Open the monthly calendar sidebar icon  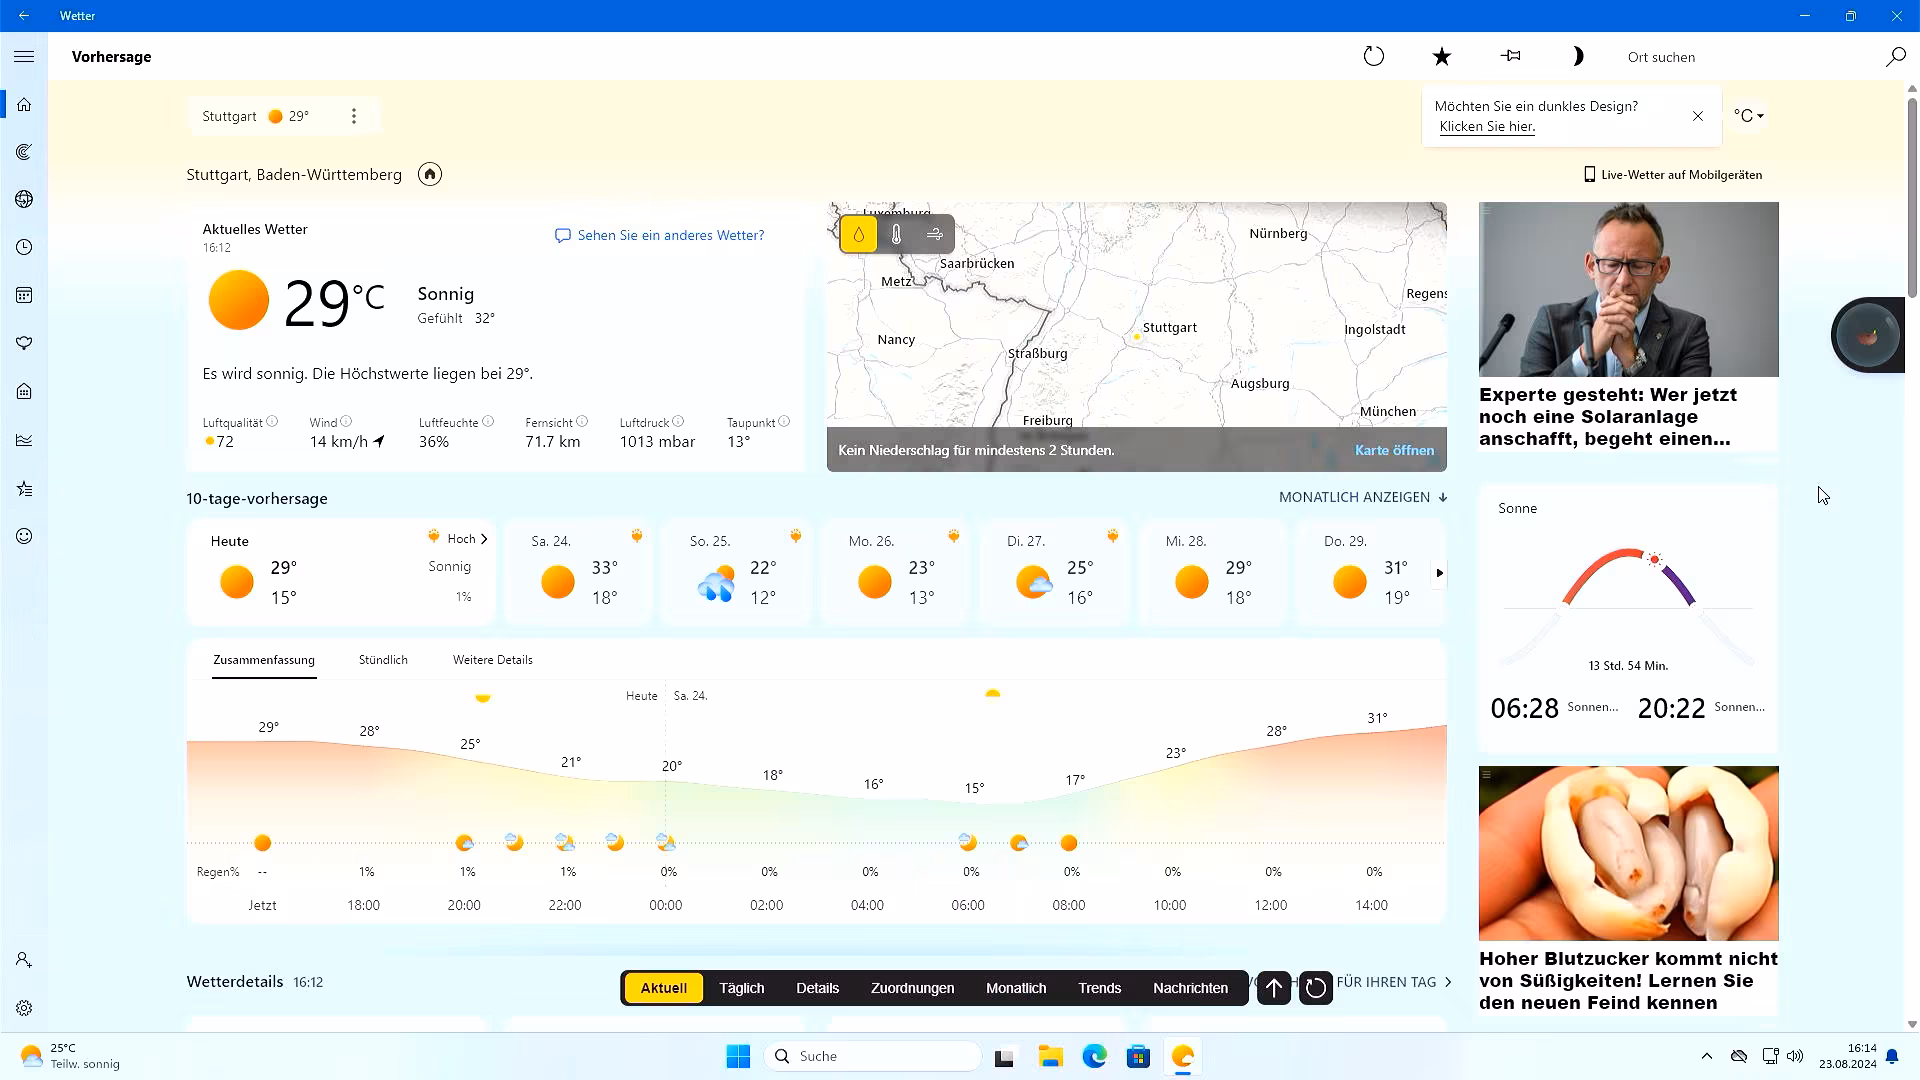tap(24, 295)
